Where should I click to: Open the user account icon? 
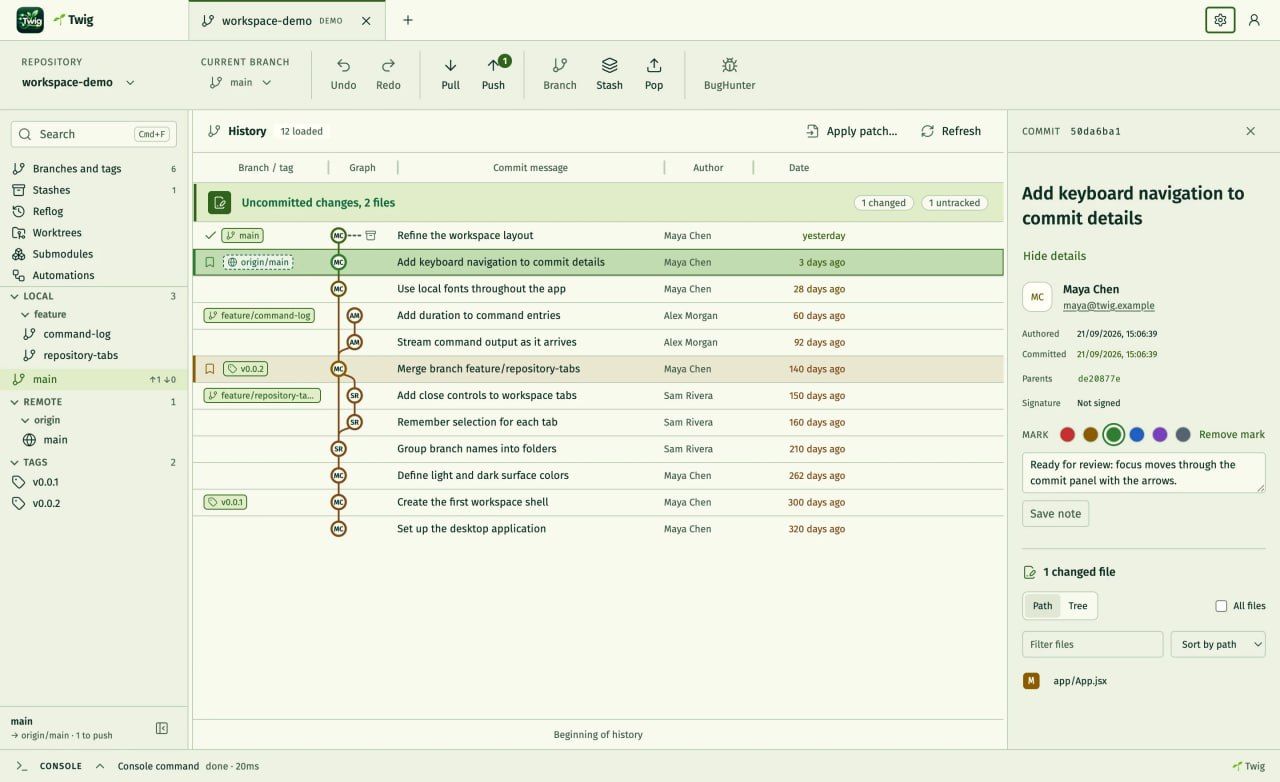(x=1254, y=20)
